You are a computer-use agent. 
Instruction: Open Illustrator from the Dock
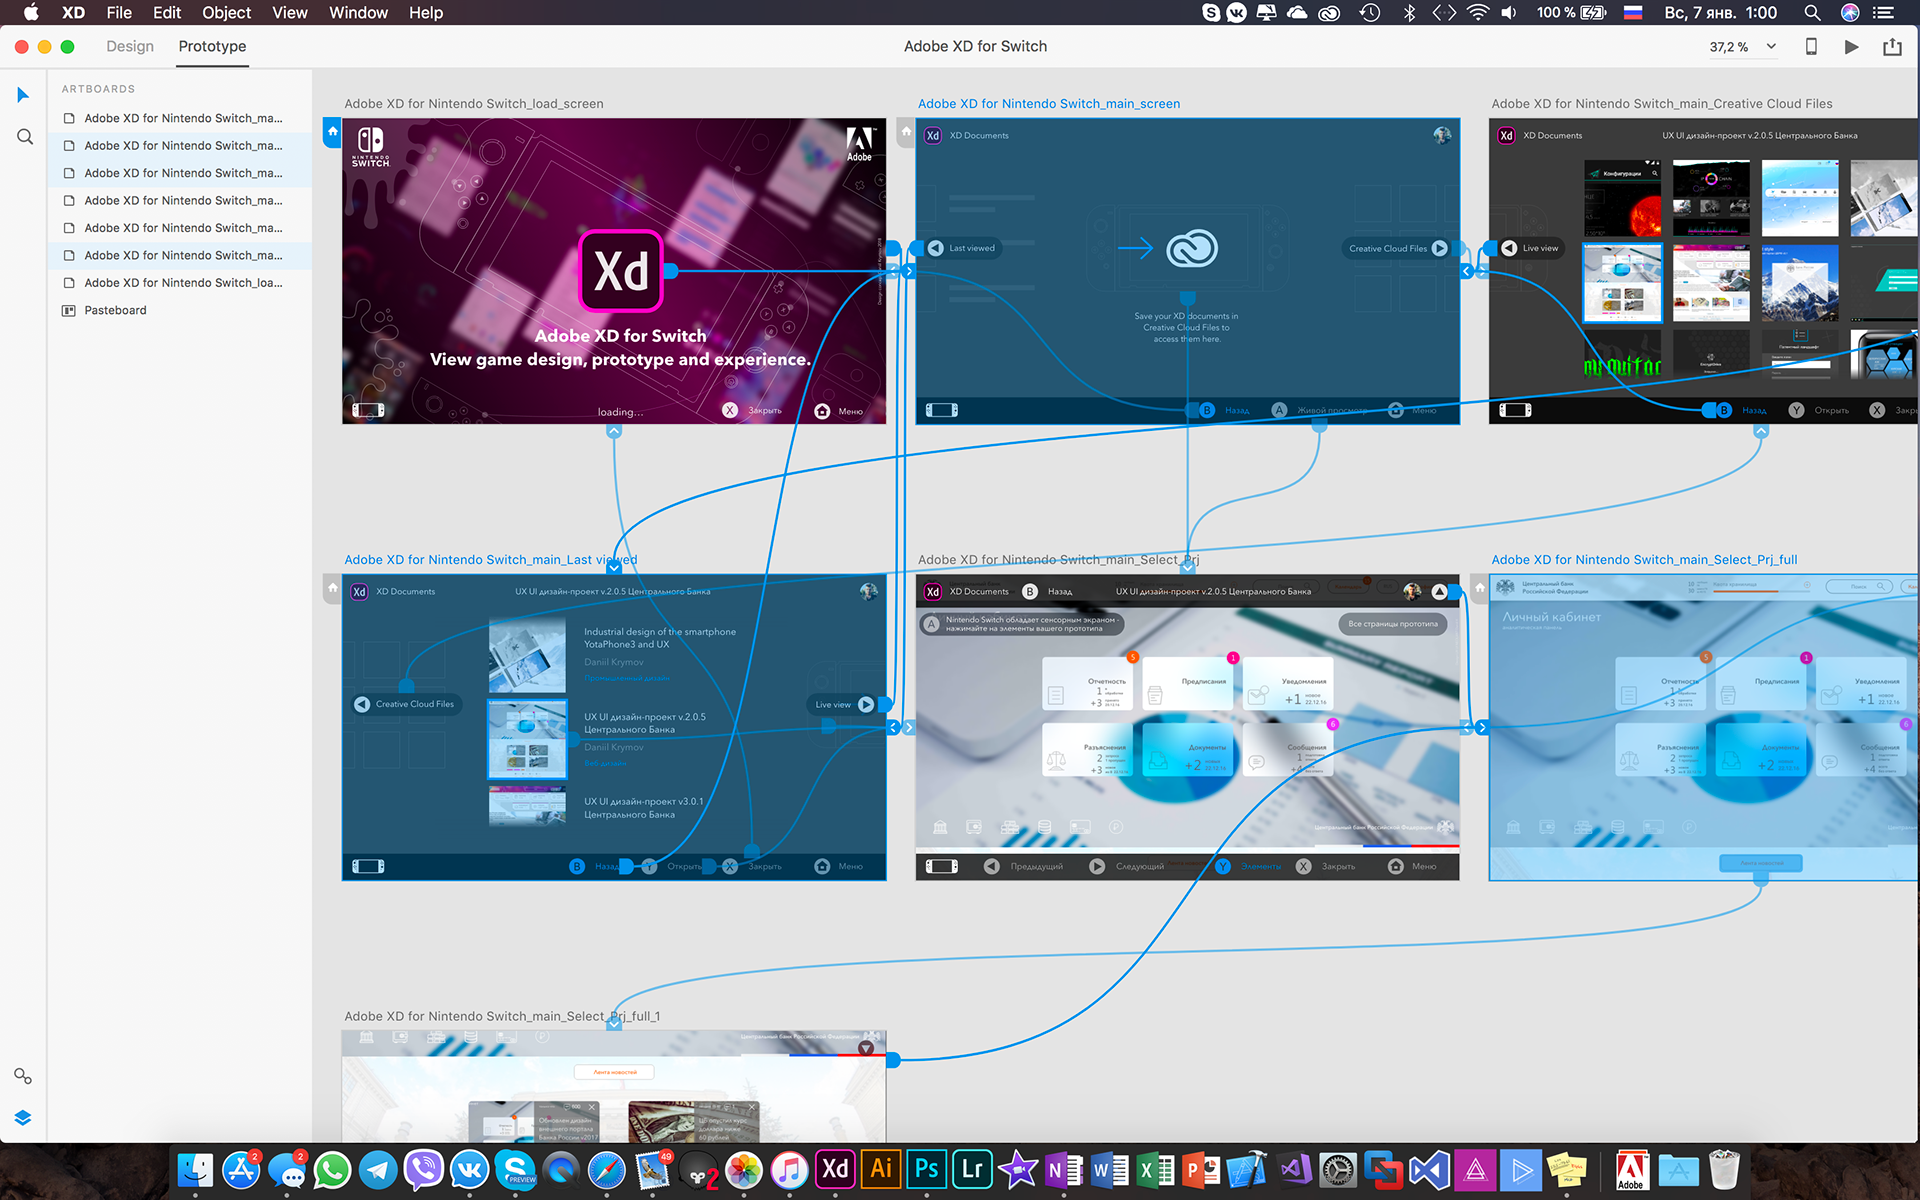coord(881,1170)
